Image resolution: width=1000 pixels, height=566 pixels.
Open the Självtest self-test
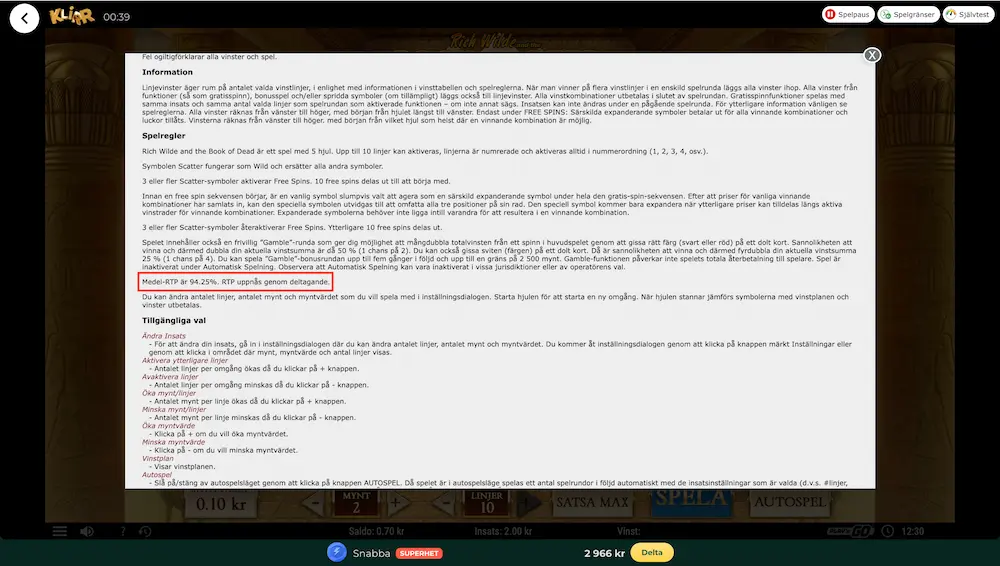point(968,14)
